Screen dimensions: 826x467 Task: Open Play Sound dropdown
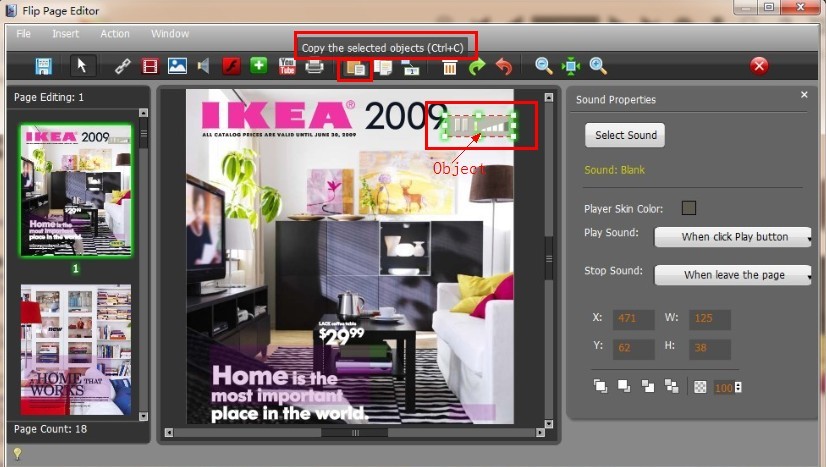tap(733, 237)
